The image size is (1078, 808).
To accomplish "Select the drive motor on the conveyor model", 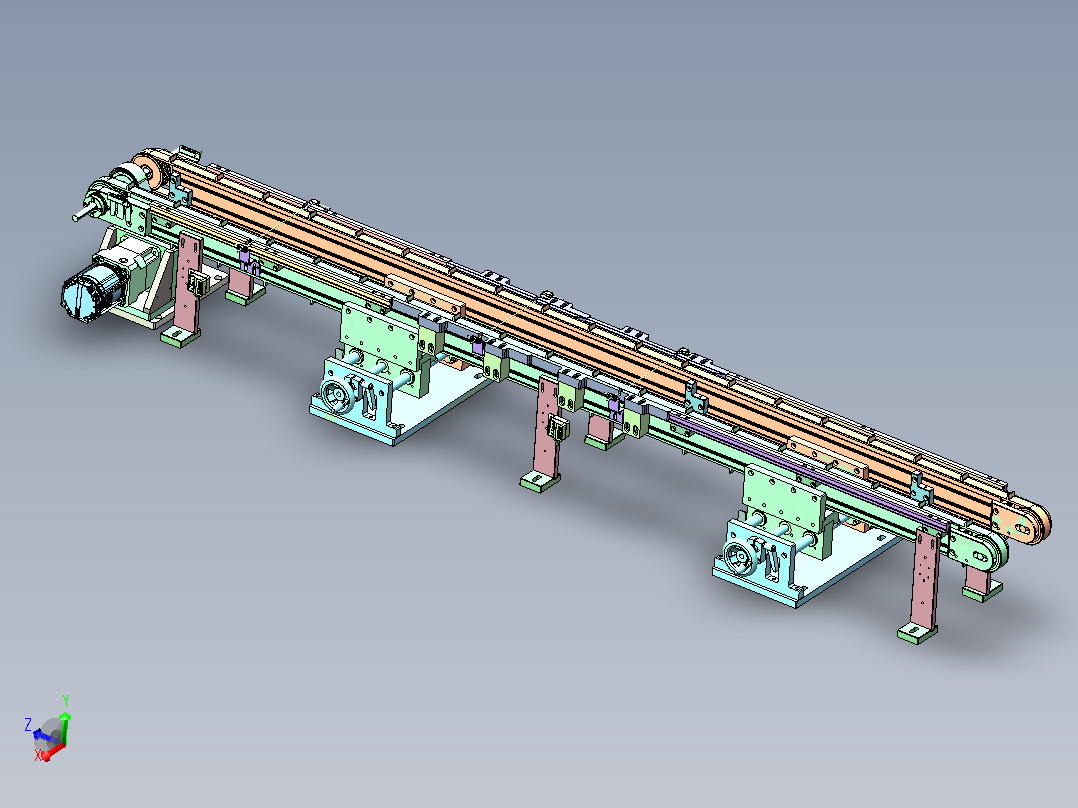I will pyautogui.click(x=95, y=292).
